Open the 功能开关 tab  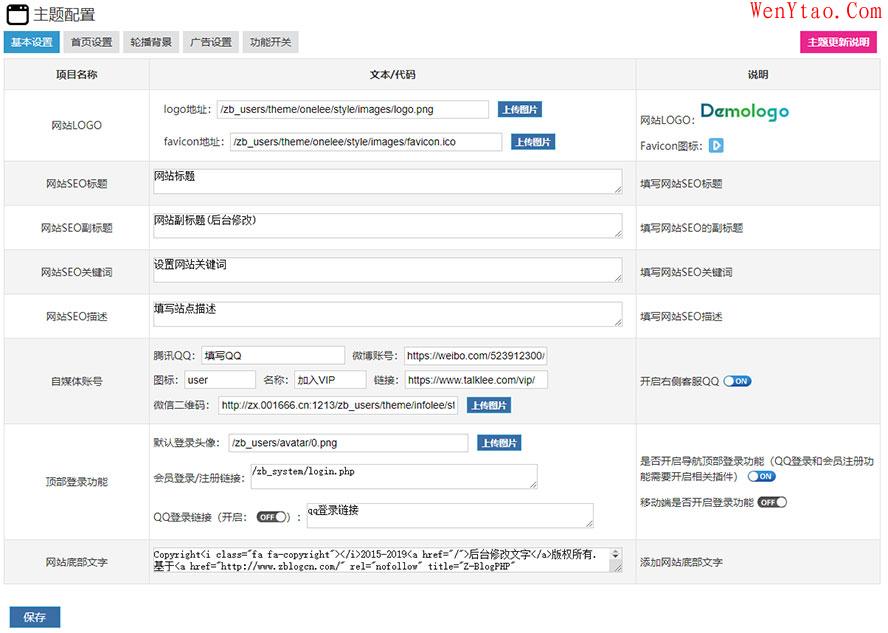(271, 42)
